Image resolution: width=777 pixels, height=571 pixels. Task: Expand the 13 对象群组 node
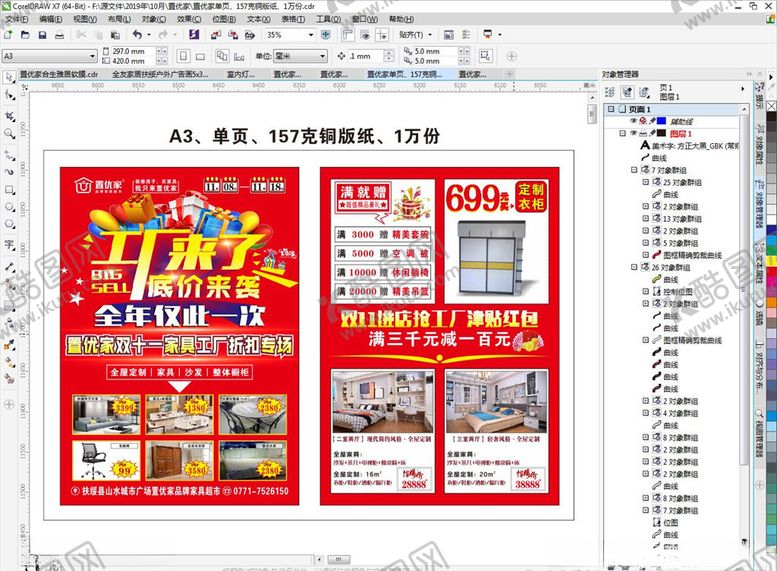point(645,219)
